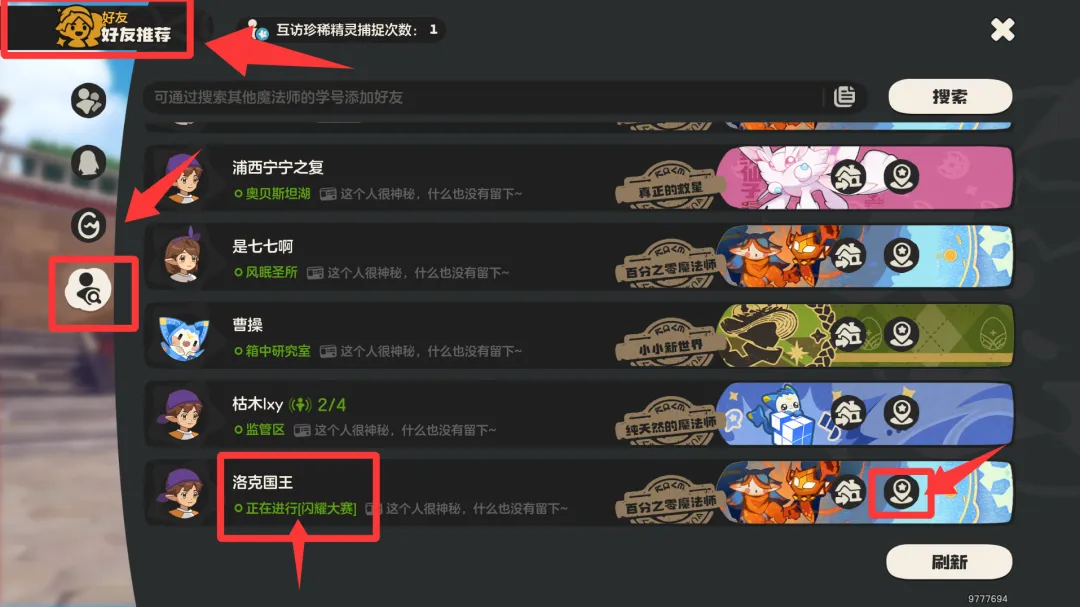The image size is (1080, 607).
Task: Open home icon on 枯木lxy row
Action: [849, 413]
